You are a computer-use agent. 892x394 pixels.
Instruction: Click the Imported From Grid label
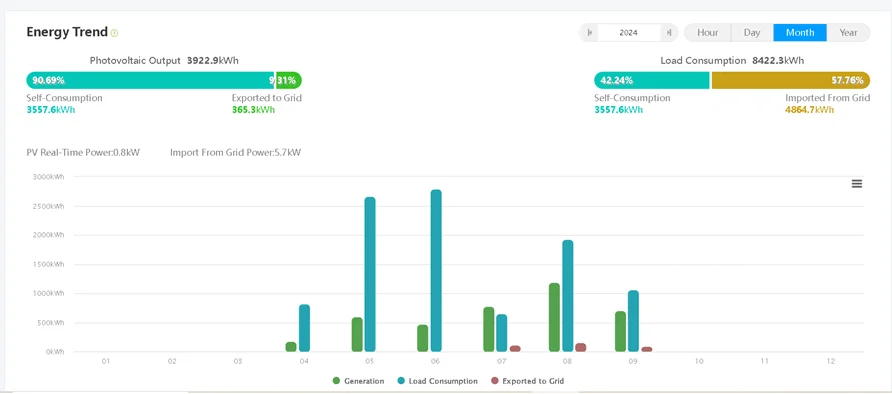(828, 98)
